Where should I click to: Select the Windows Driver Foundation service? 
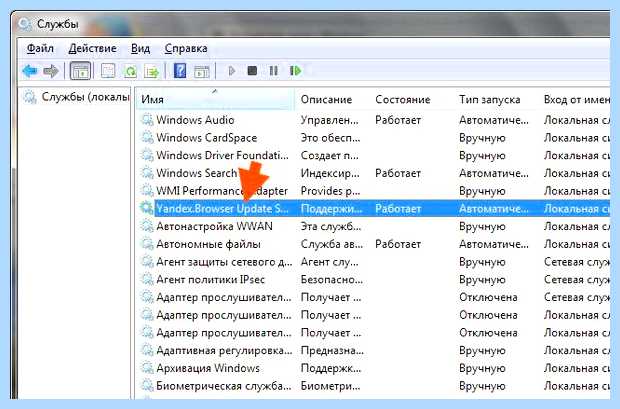222,155
